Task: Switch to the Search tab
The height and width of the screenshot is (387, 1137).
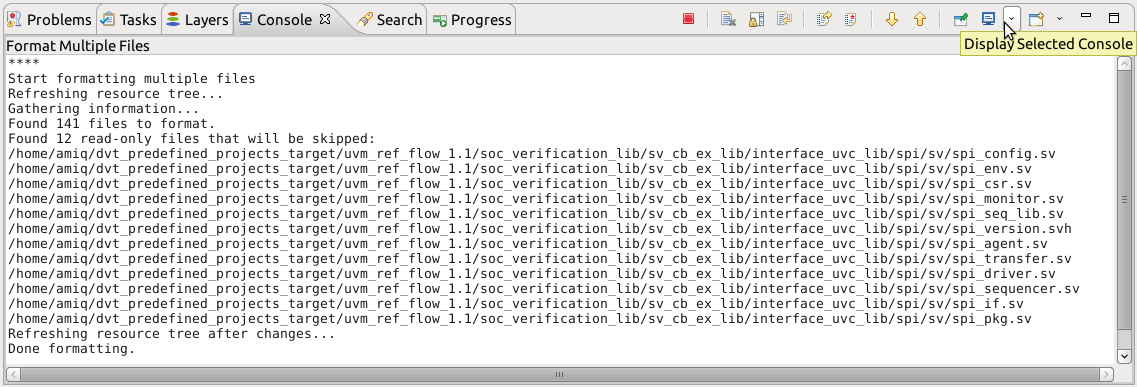Action: [x=389, y=20]
